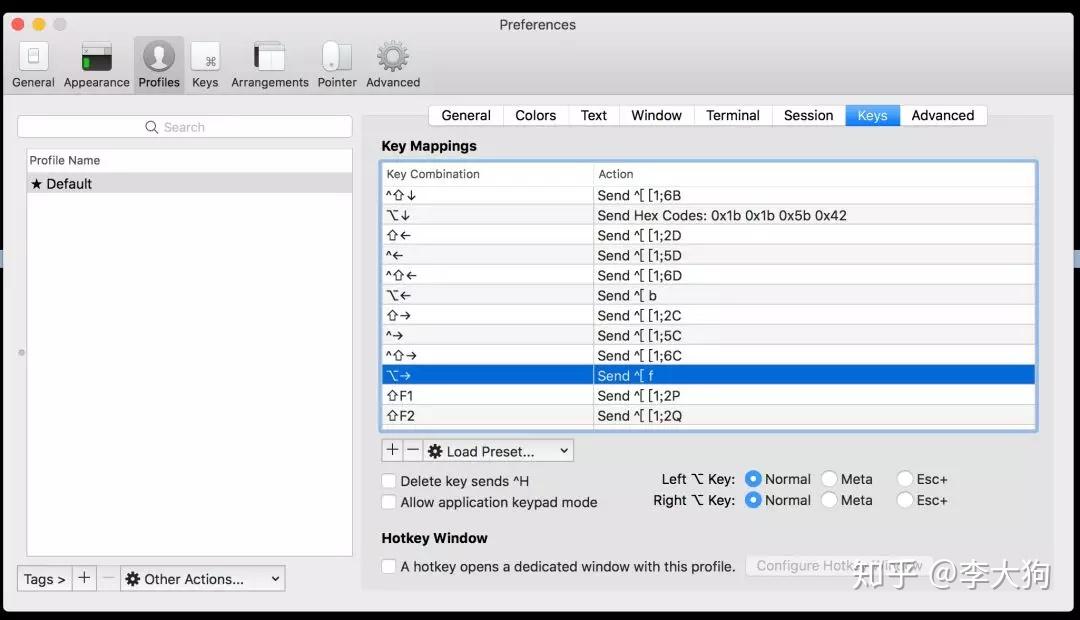Remove the profile with the minus button beside Tags
Viewport: 1080px width, 620px height.
tap(108, 578)
